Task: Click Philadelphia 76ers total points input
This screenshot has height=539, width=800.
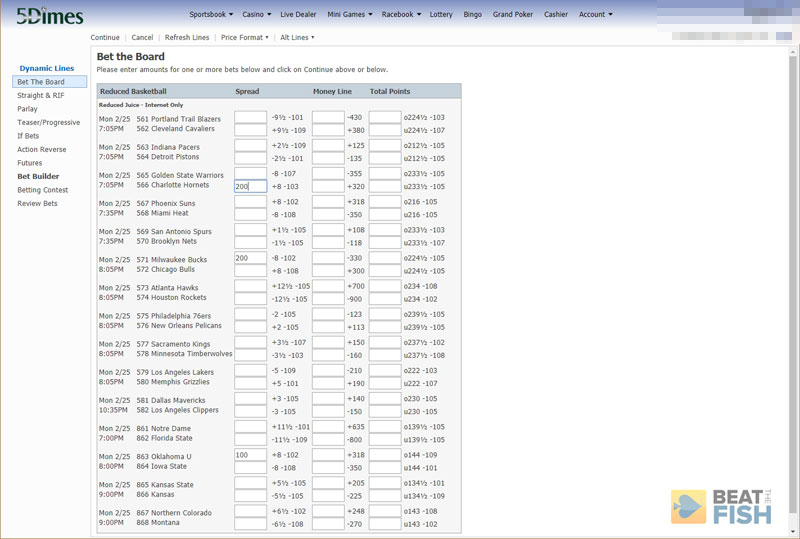Action: point(385,314)
